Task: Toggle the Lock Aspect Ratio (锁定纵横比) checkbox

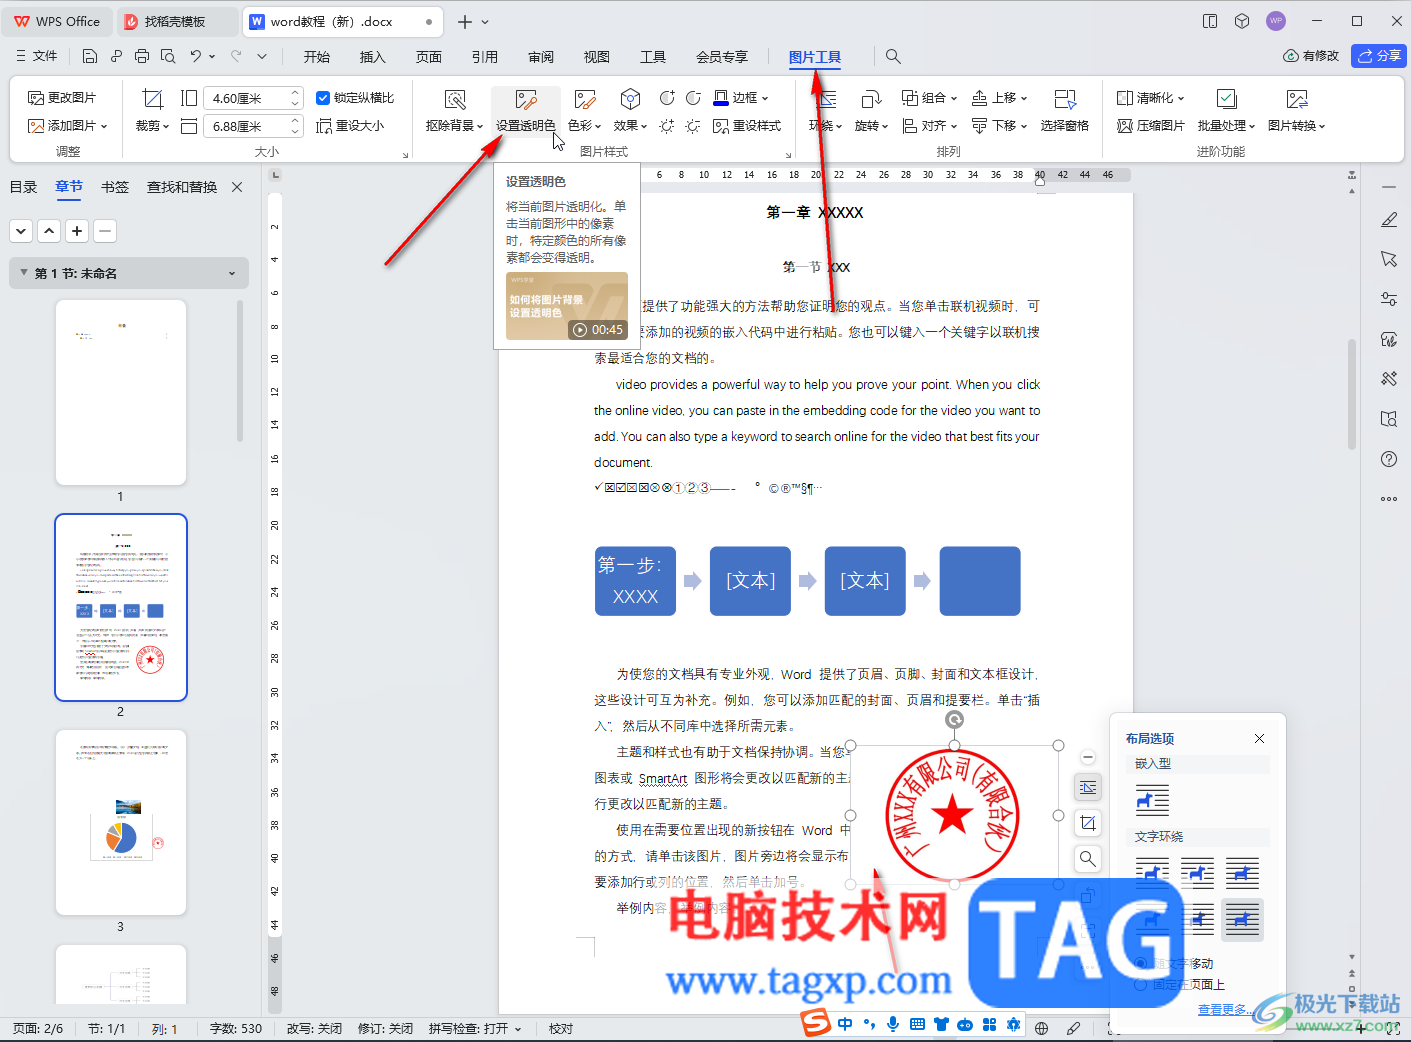Action: [x=323, y=98]
